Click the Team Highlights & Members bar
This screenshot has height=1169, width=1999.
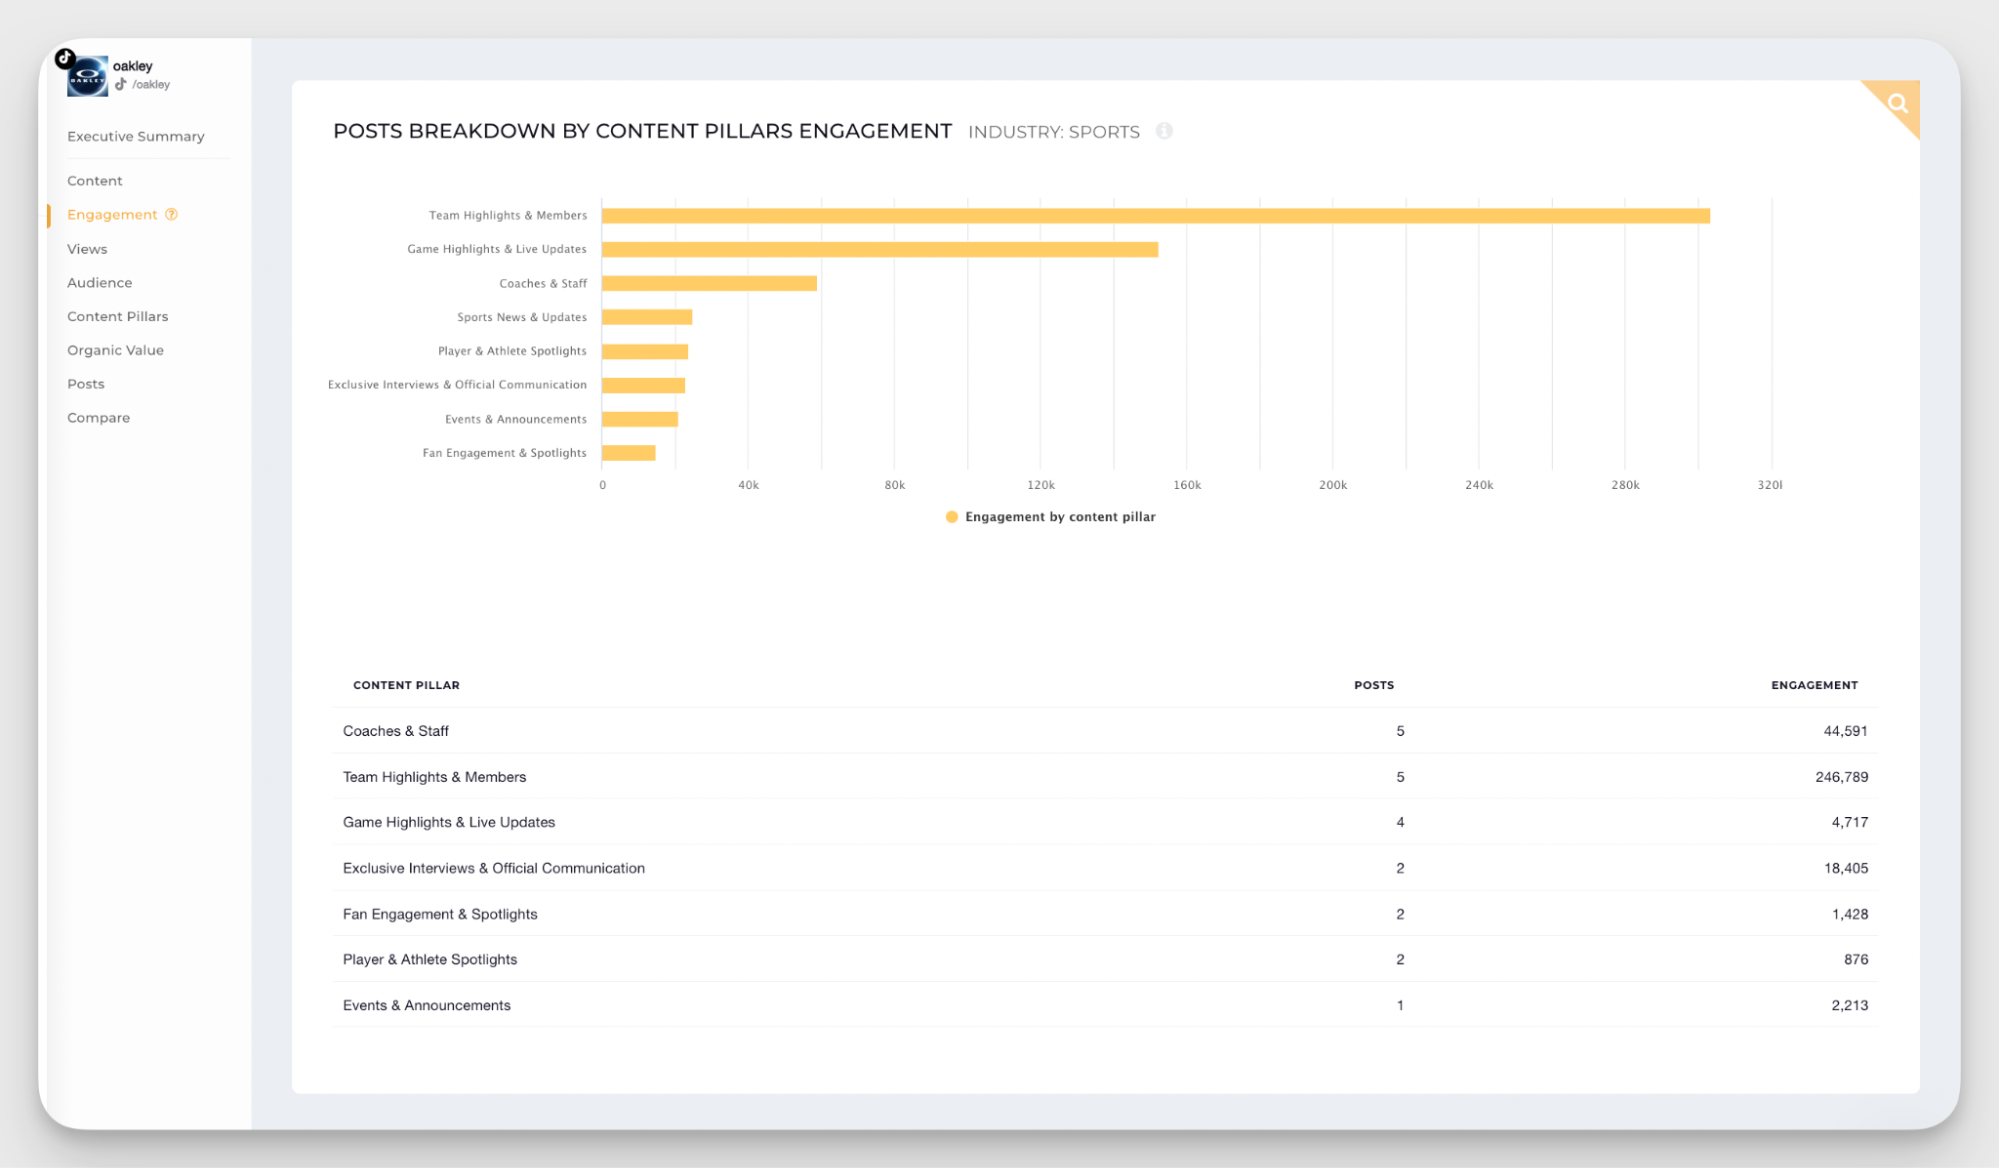pos(1150,215)
